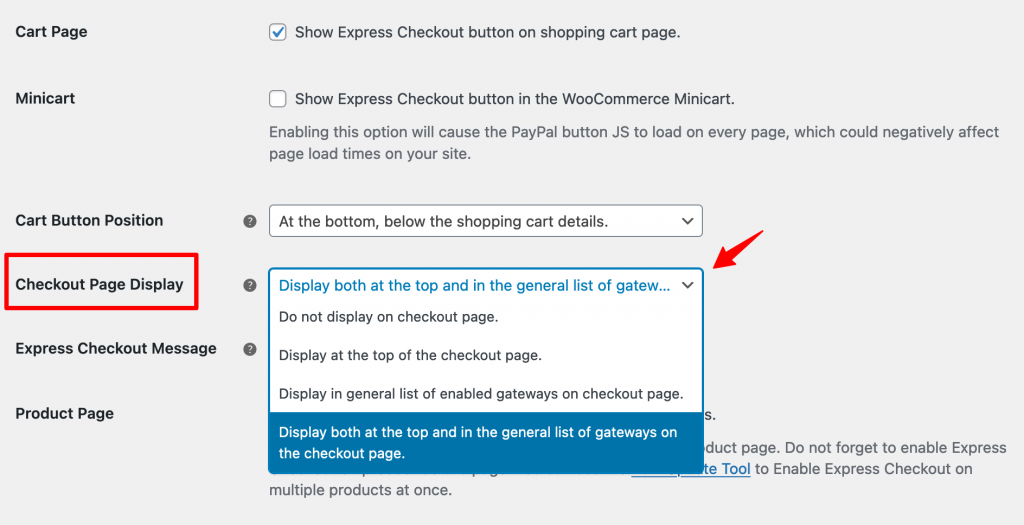1024x525 pixels.
Task: Click help icon beside Checkout Page Display
Action: click(249, 285)
